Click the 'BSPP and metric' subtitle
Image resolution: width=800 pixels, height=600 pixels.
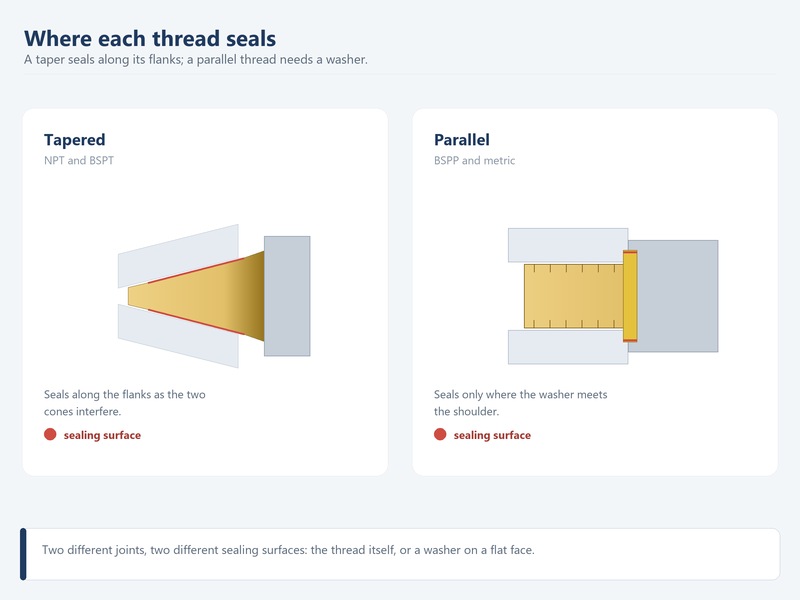pos(474,160)
